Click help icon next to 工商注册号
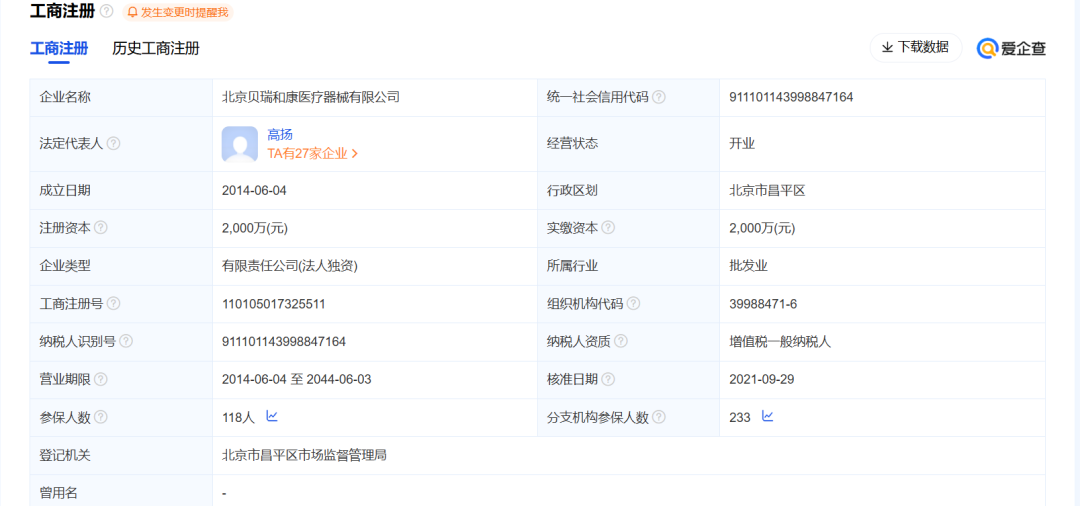 pyautogui.click(x=113, y=304)
